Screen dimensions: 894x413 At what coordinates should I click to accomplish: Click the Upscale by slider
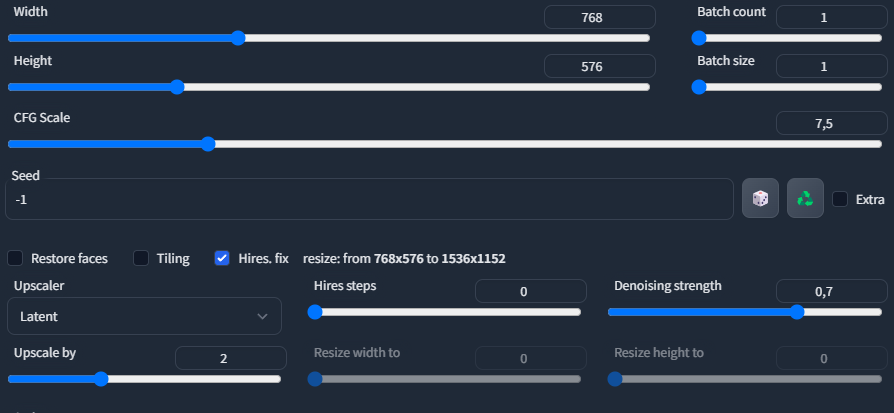(144, 379)
